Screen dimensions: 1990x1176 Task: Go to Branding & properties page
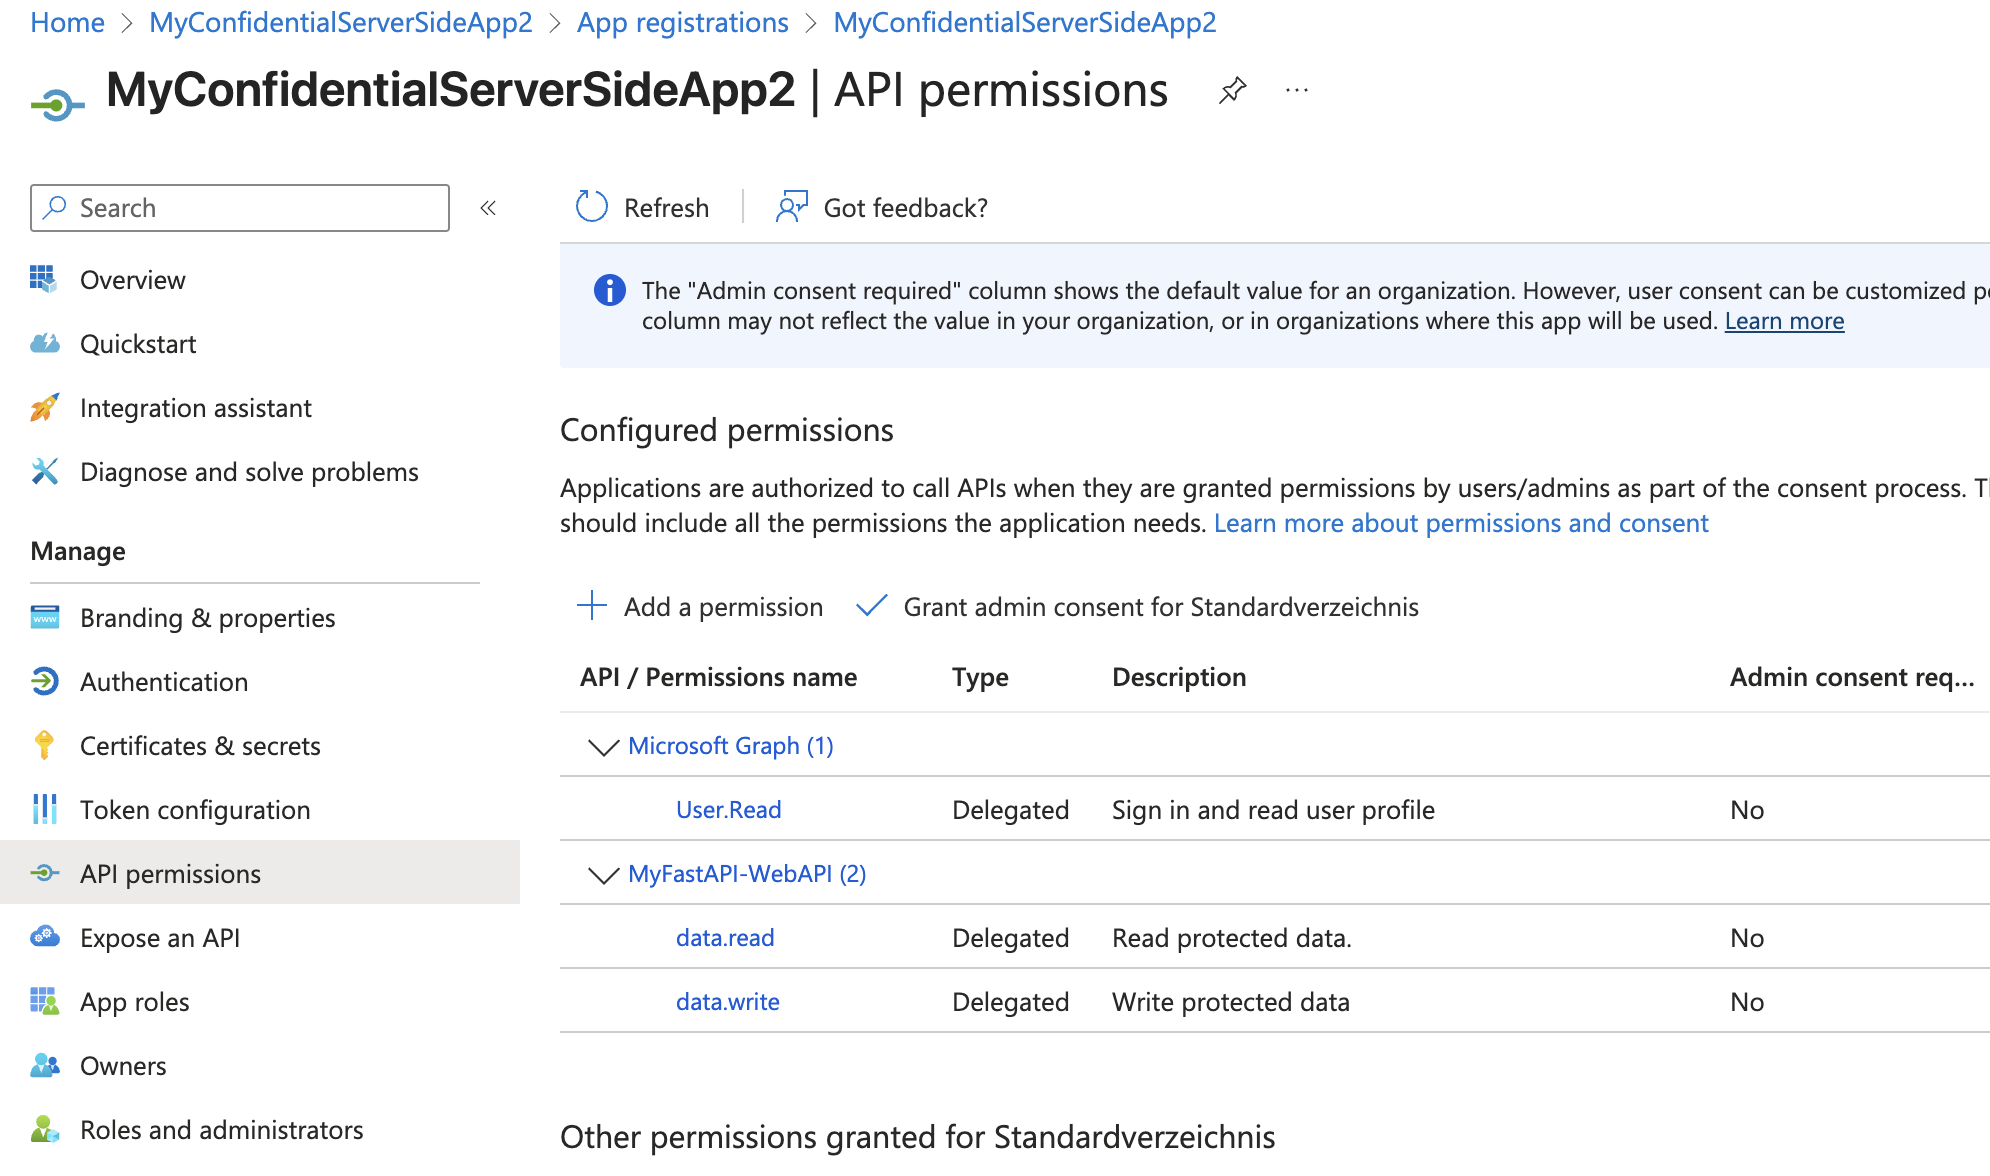(x=207, y=618)
